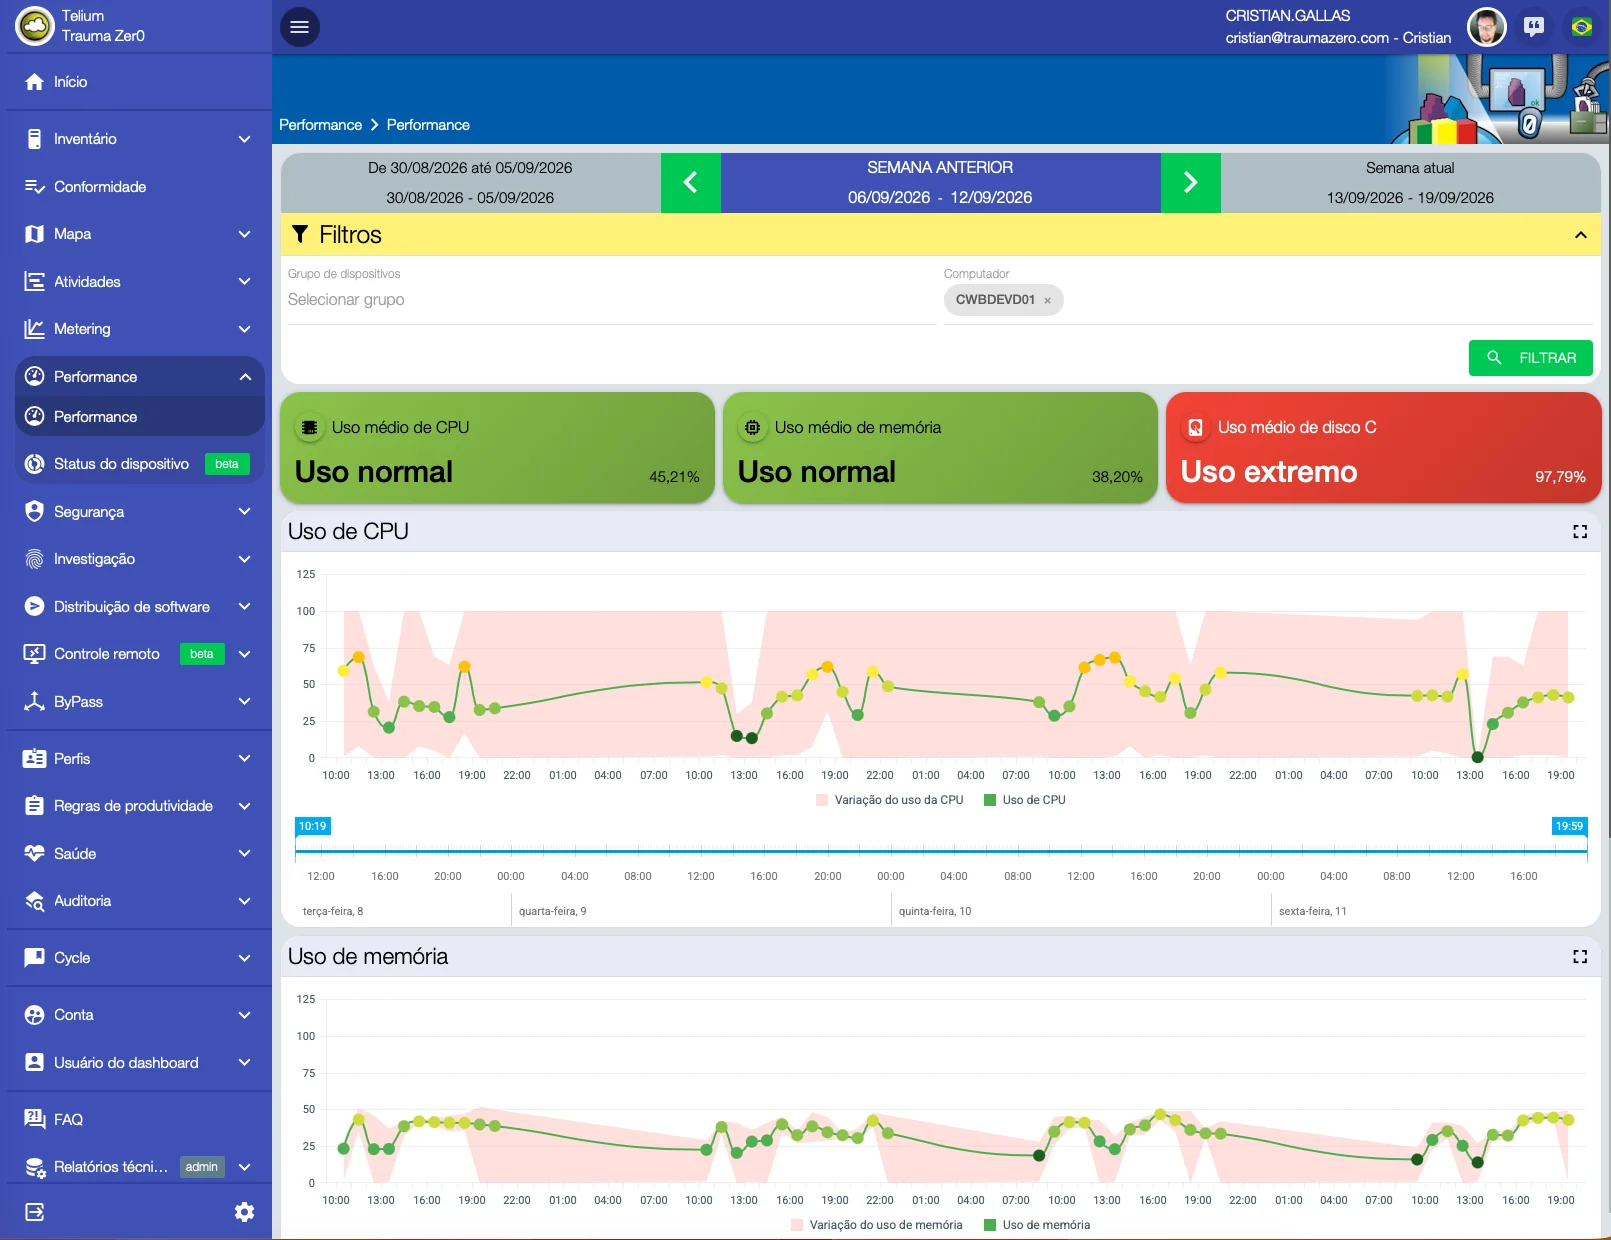The image size is (1611, 1240).
Task: Select the 30/08/2026 to 05/09/2026 week
Action: pos(470,183)
